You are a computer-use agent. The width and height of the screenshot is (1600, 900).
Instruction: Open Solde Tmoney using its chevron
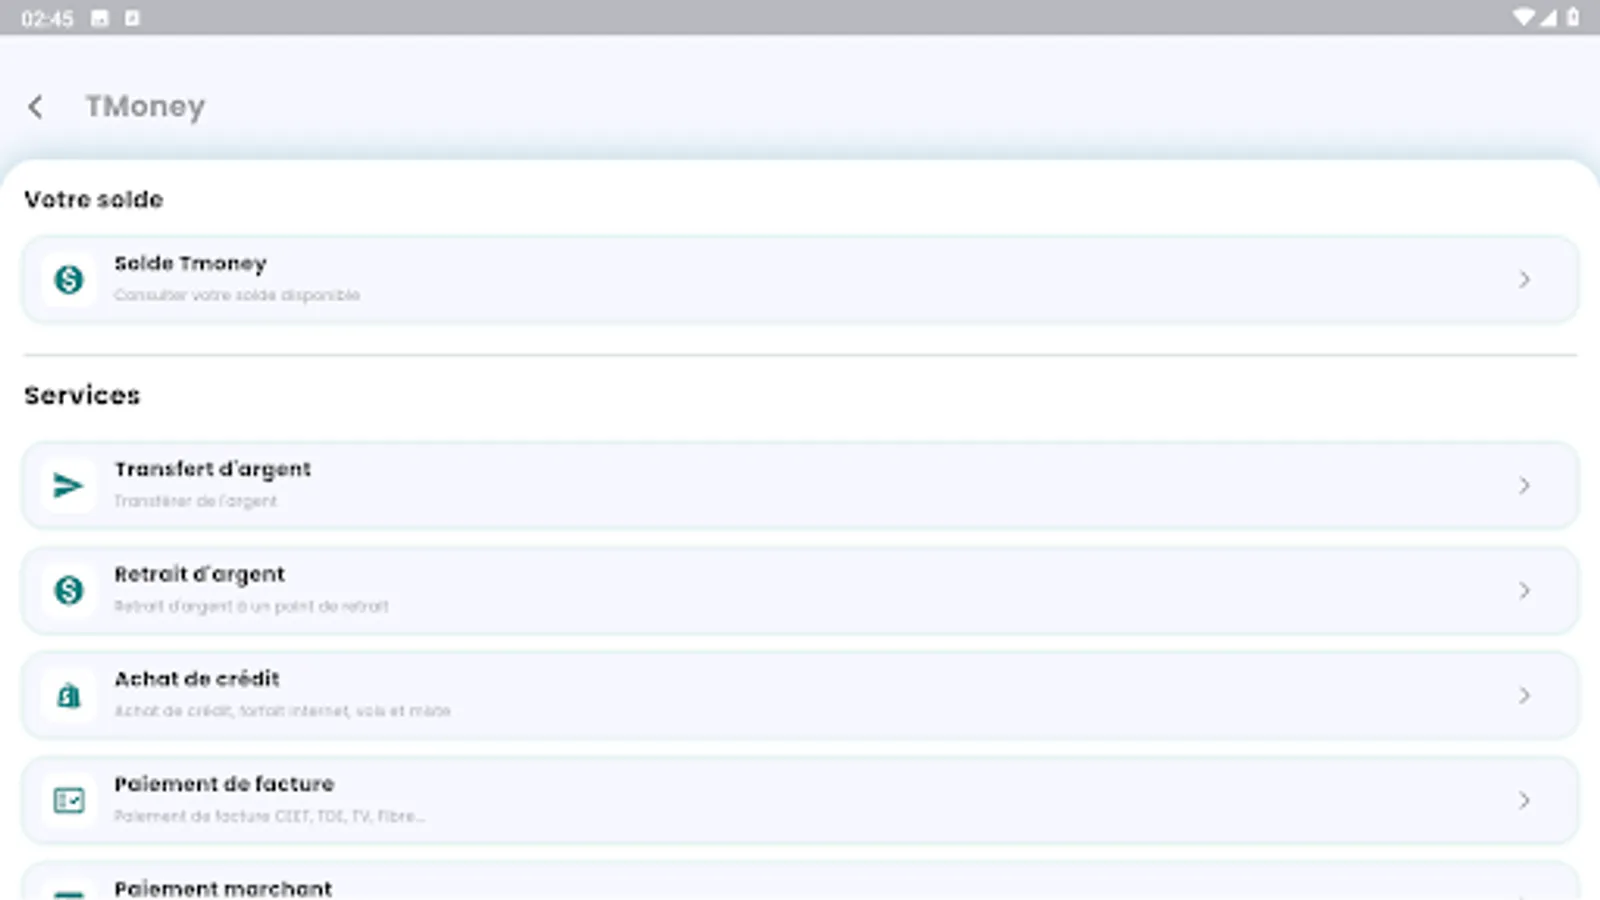tap(1524, 280)
